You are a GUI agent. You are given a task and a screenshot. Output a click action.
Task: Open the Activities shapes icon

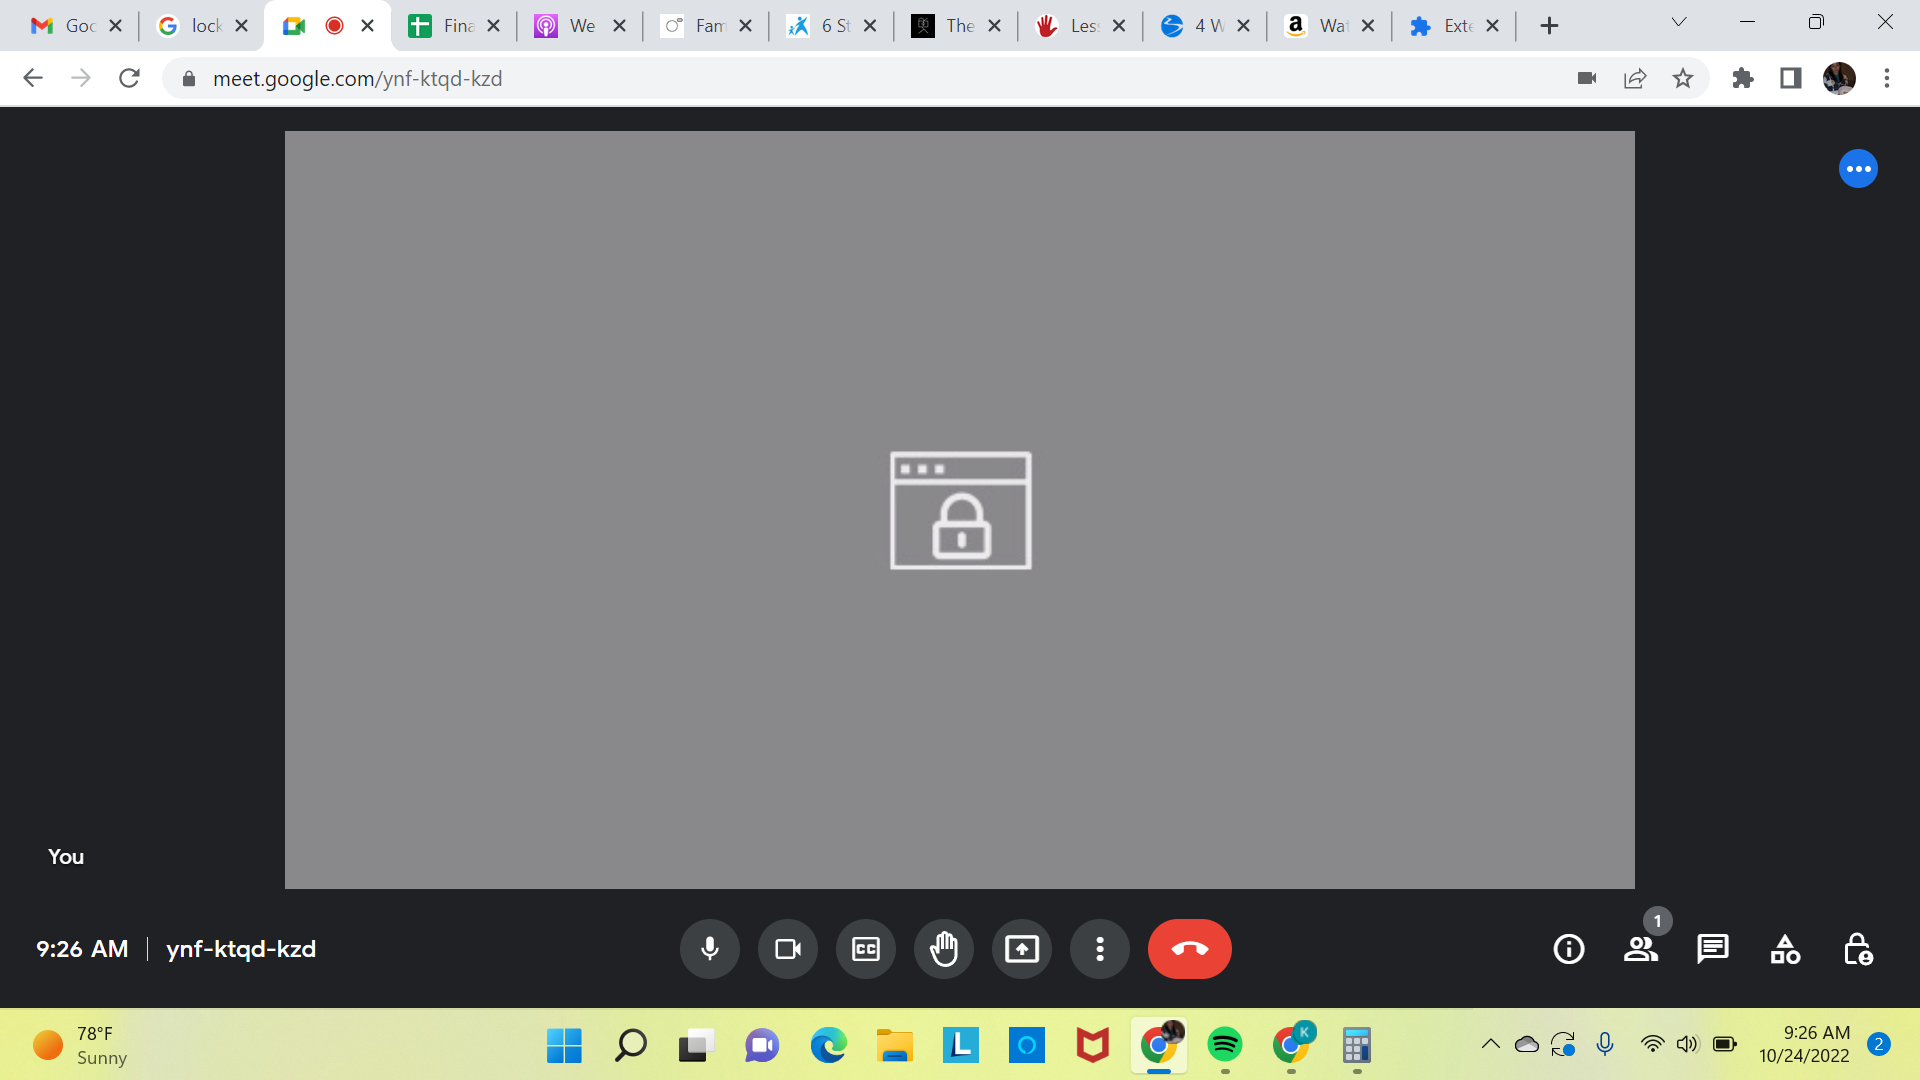(1785, 949)
